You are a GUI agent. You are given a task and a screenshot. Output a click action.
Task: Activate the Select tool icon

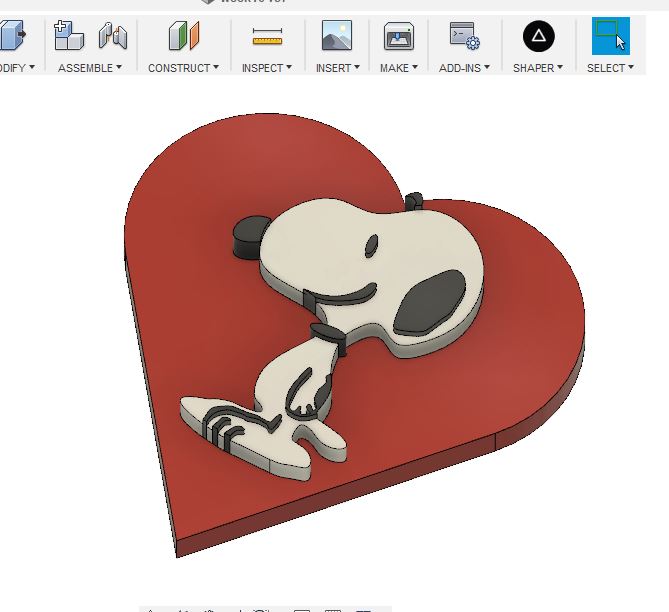pos(611,36)
